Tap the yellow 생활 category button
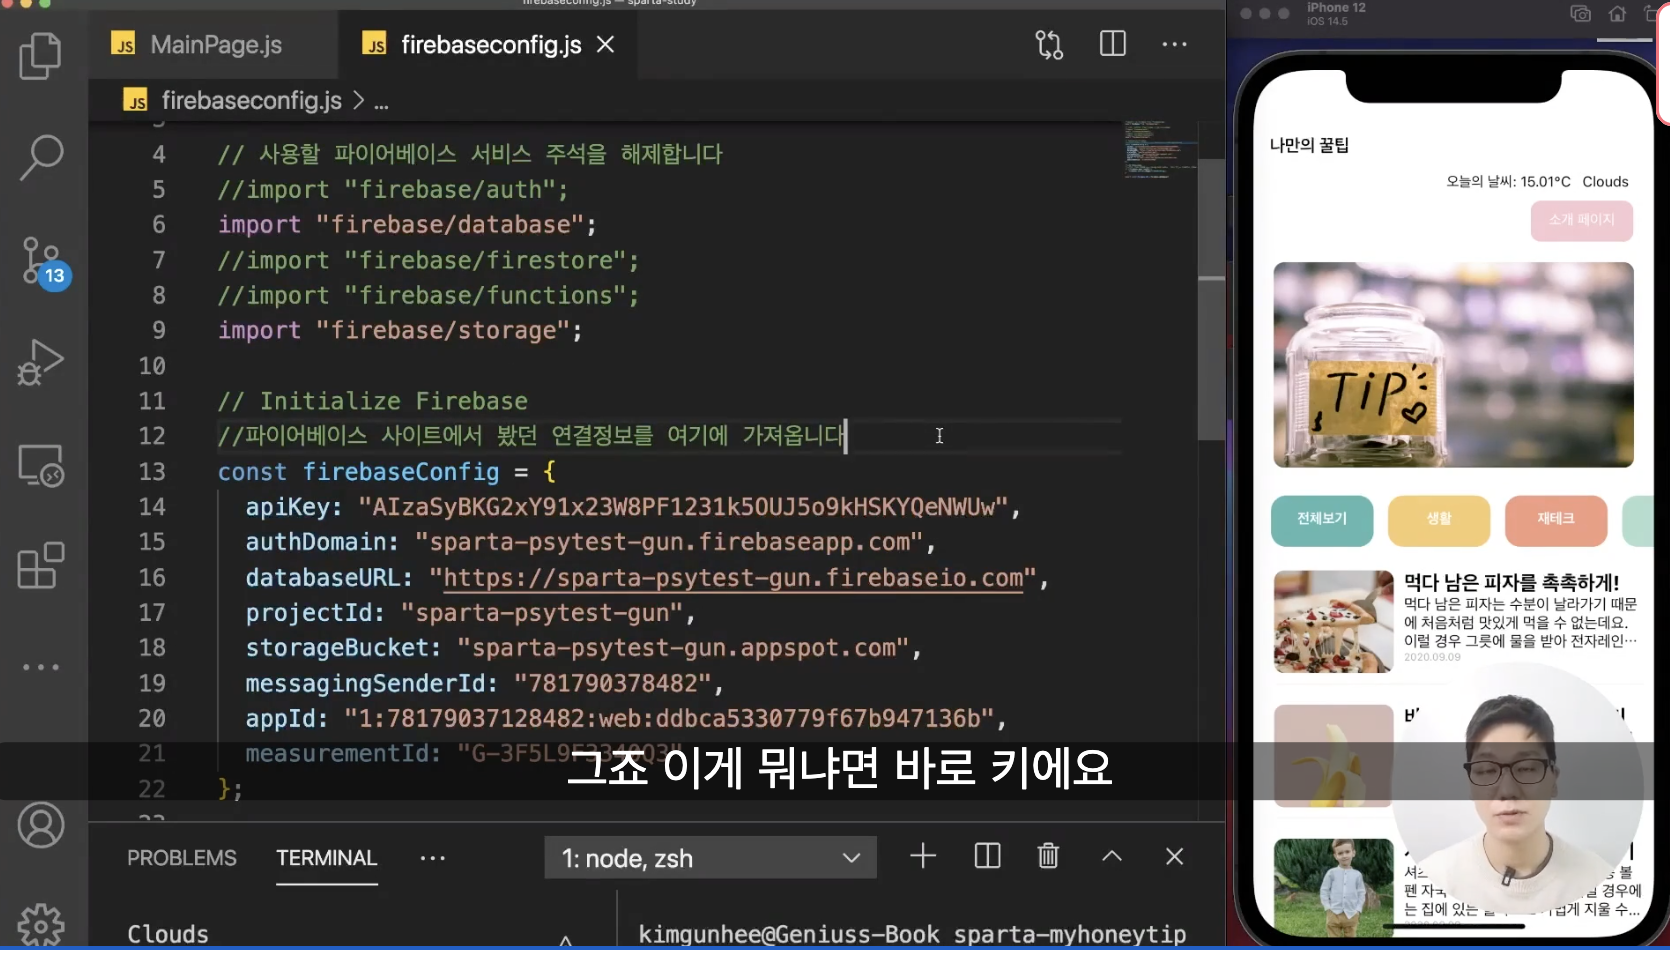 (x=1439, y=520)
